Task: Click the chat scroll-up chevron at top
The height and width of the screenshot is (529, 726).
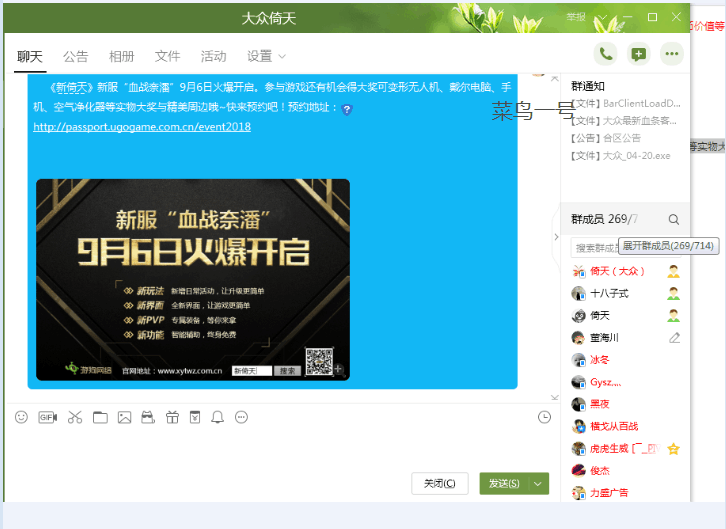Action: click(x=555, y=79)
